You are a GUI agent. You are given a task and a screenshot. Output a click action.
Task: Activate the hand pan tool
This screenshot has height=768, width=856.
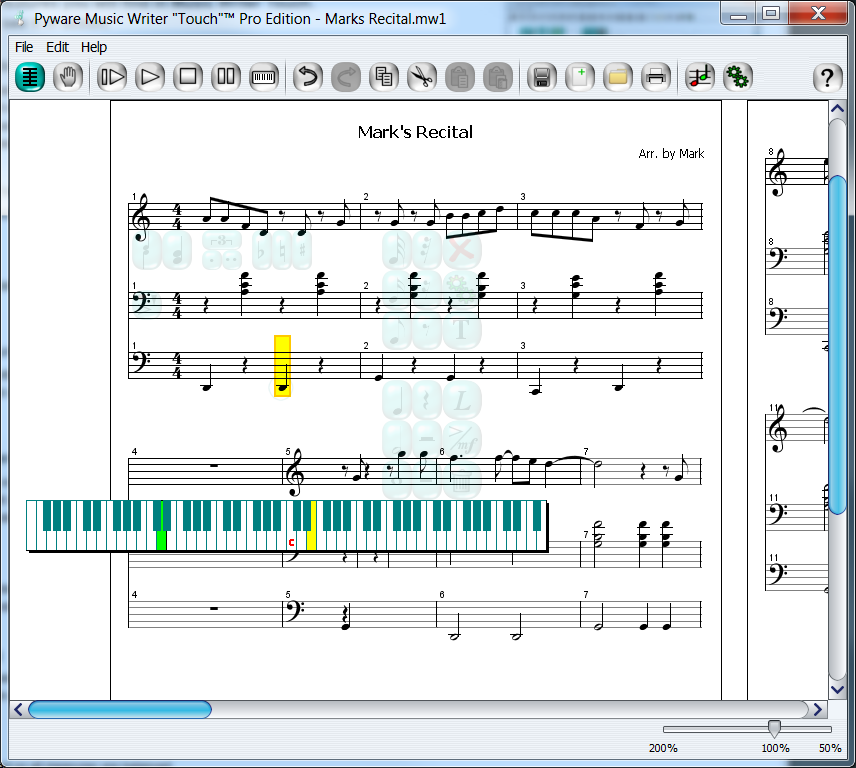coord(68,77)
